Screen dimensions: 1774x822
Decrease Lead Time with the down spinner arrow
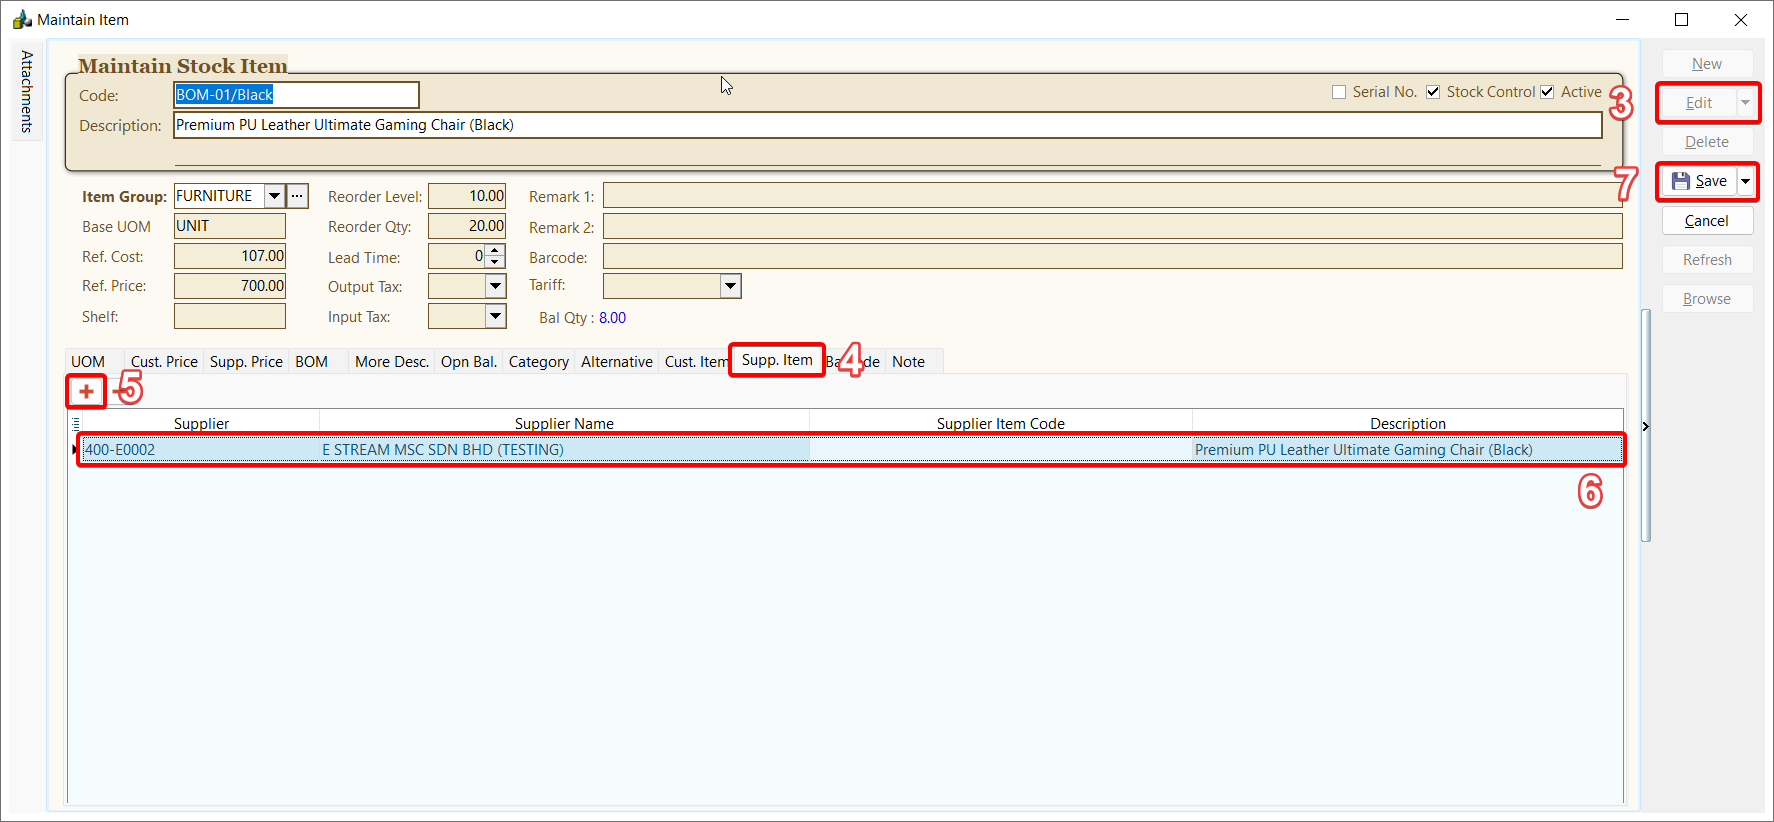[495, 262]
